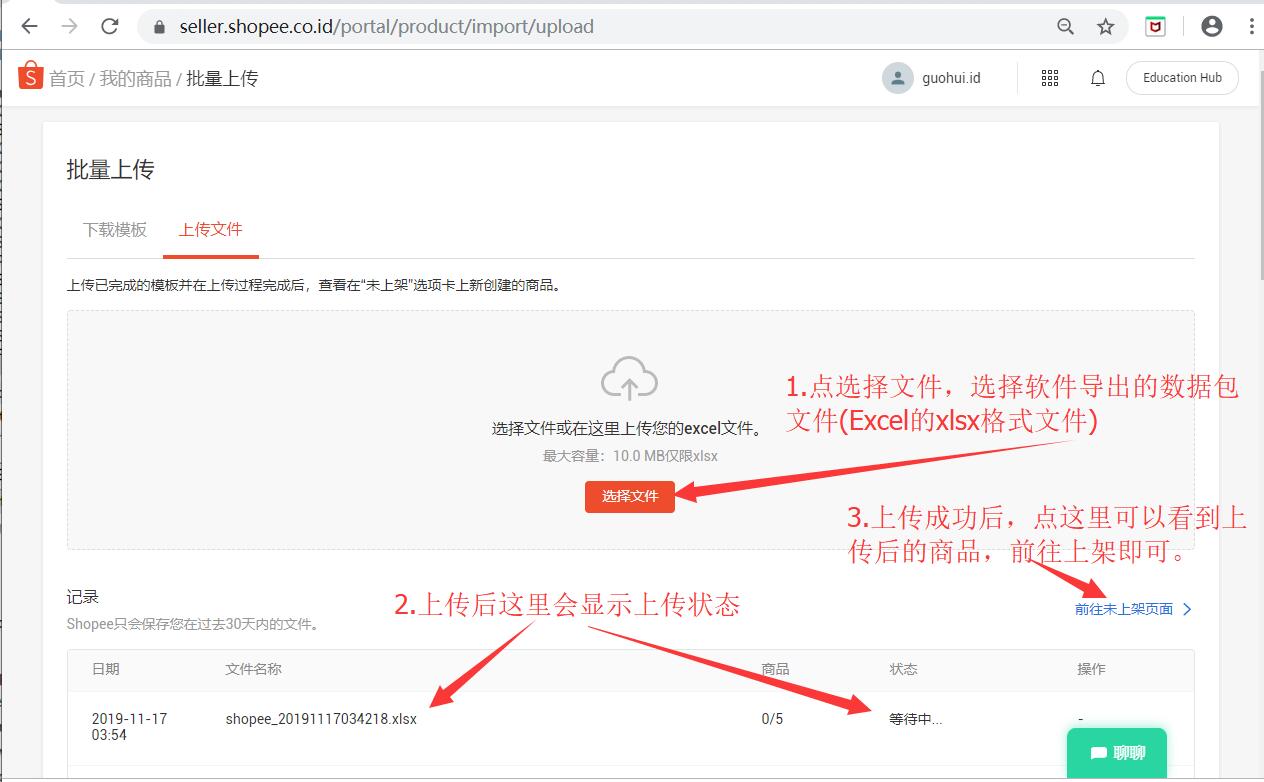Click the 文件名称 column header
The height and width of the screenshot is (782, 1264).
point(253,669)
